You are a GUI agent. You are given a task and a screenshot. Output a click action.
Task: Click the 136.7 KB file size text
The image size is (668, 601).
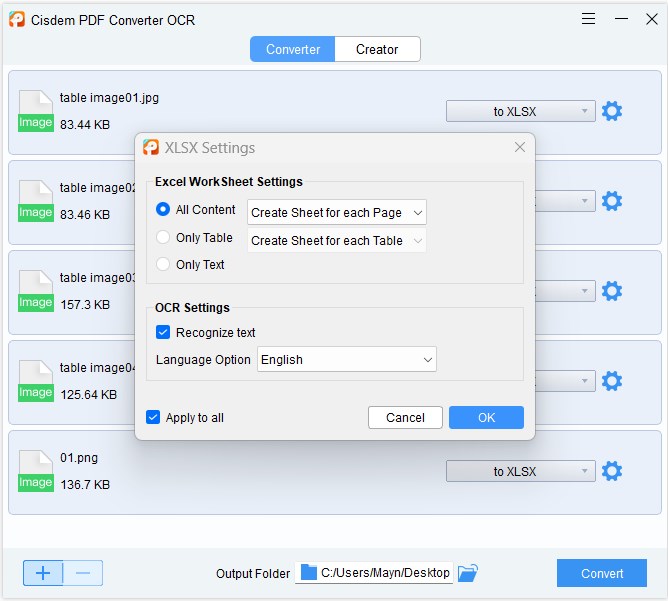click(85, 485)
